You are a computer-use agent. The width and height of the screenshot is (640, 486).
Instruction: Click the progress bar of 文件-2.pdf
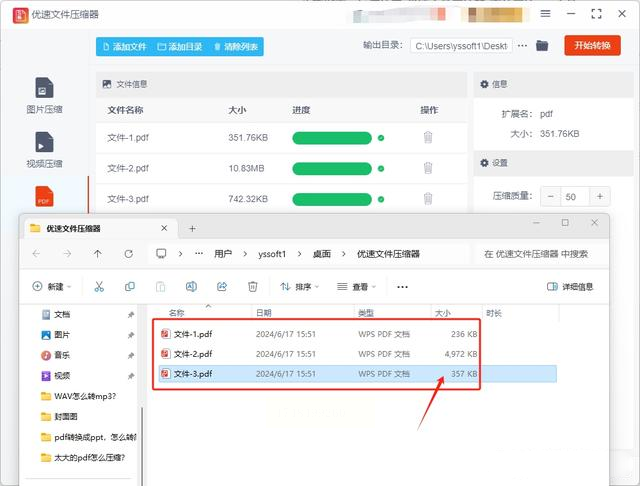(x=332, y=169)
